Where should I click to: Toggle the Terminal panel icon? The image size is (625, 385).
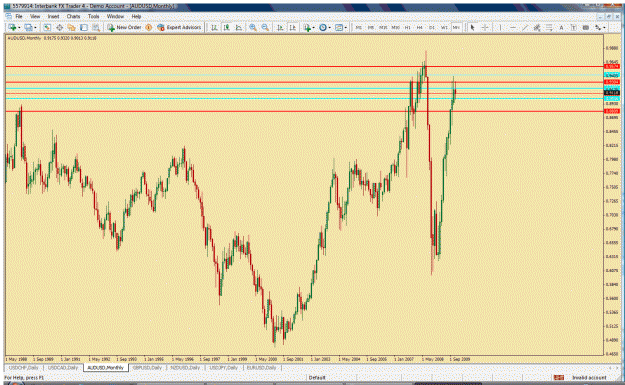tap(84, 28)
